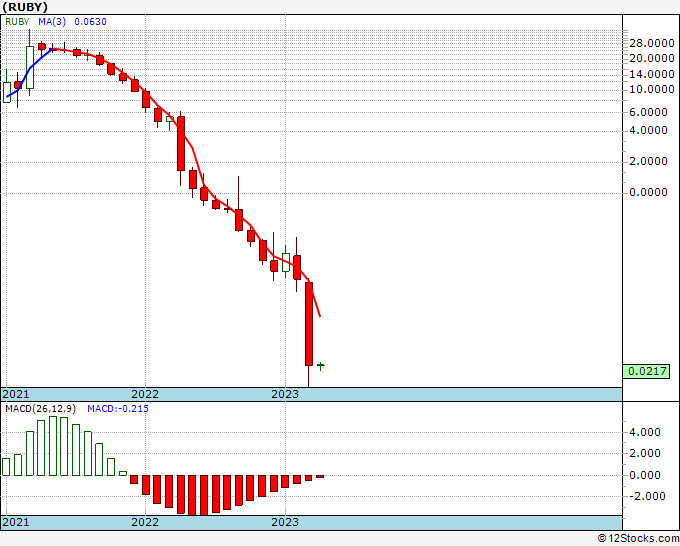Click the large red candlestick of 2023 drop
The height and width of the screenshot is (546, 680).
pyautogui.click(x=309, y=324)
